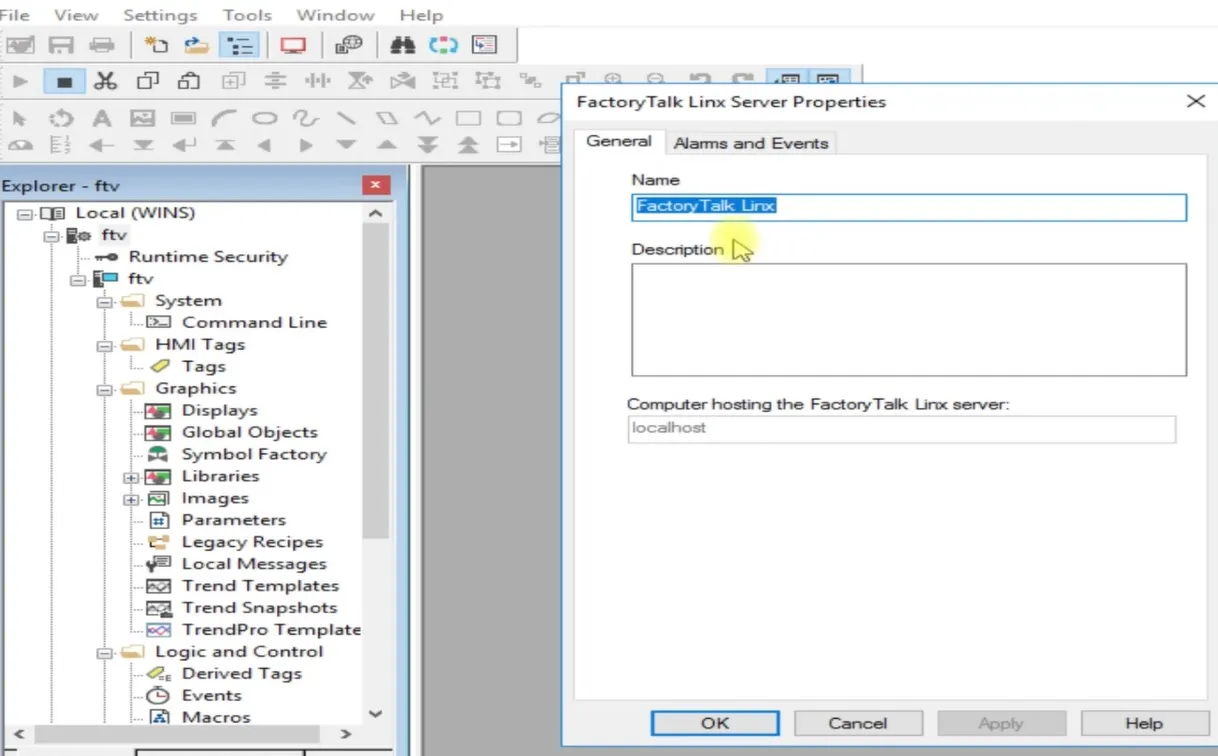Cut using the scissors toolbar icon
The image size is (1218, 756).
(x=105, y=80)
